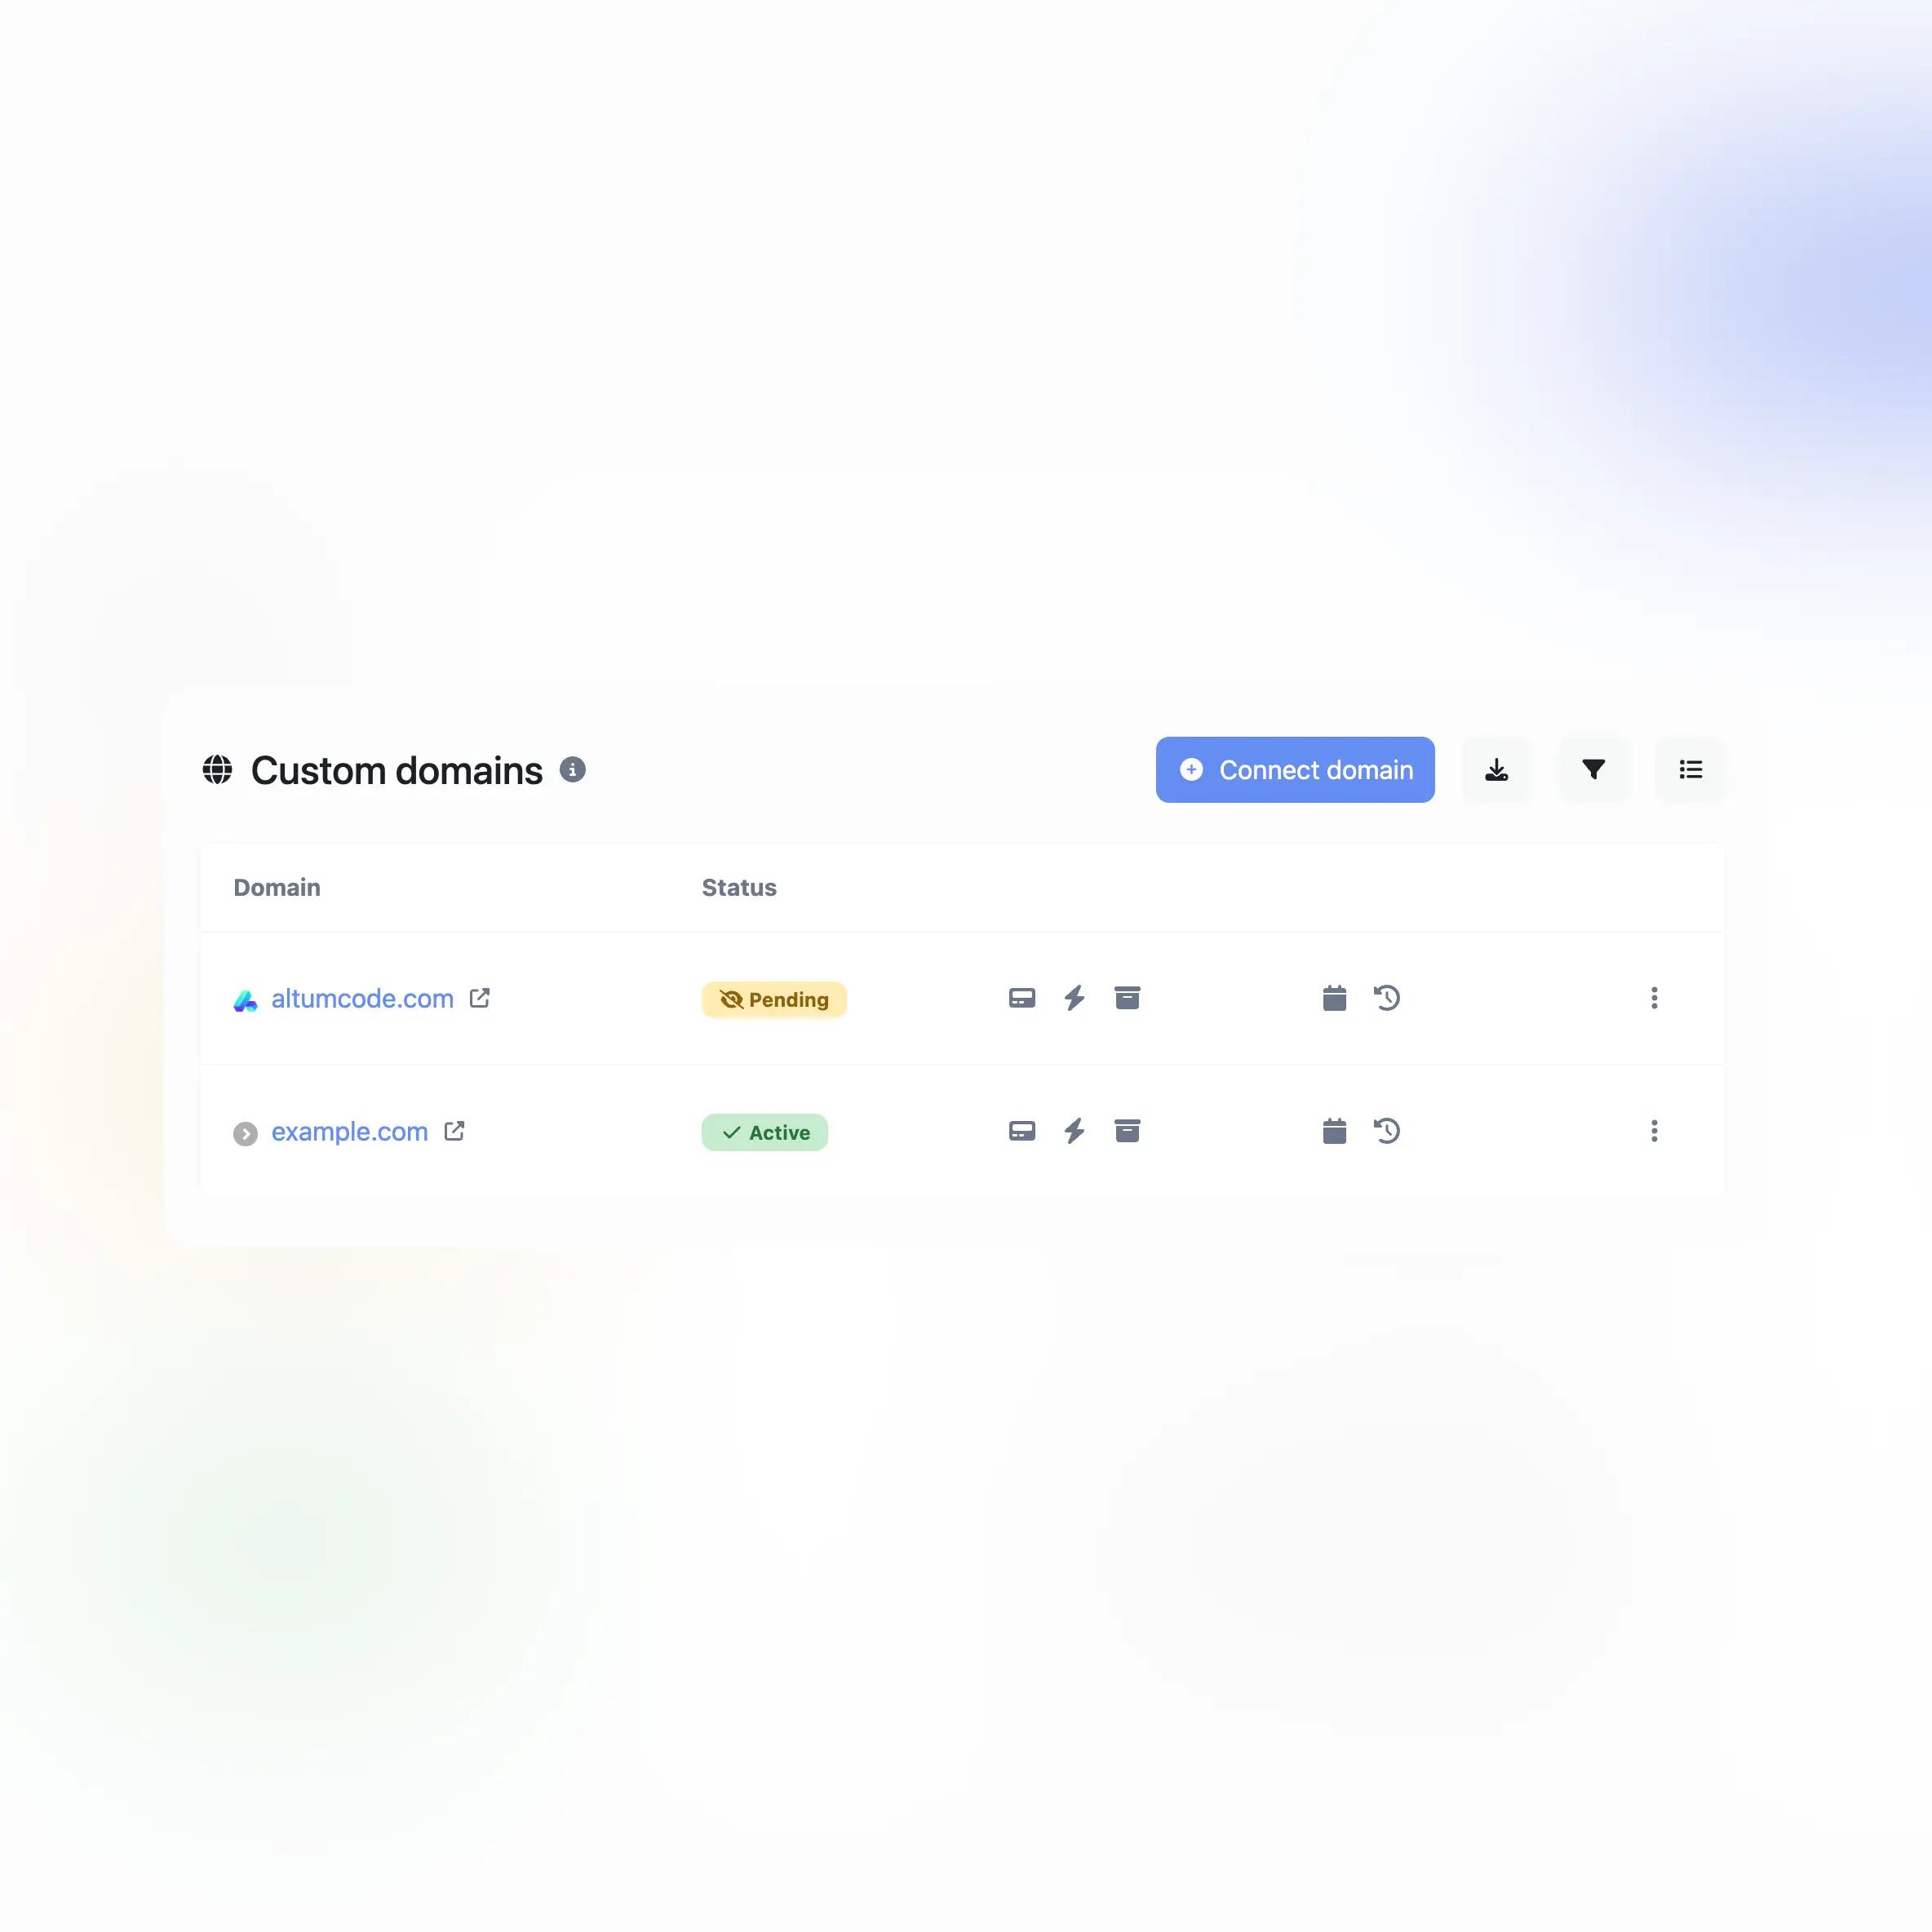The height and width of the screenshot is (1932, 1932).
Task: Click the history/clock icon for altumcode.com
Action: tap(1387, 998)
